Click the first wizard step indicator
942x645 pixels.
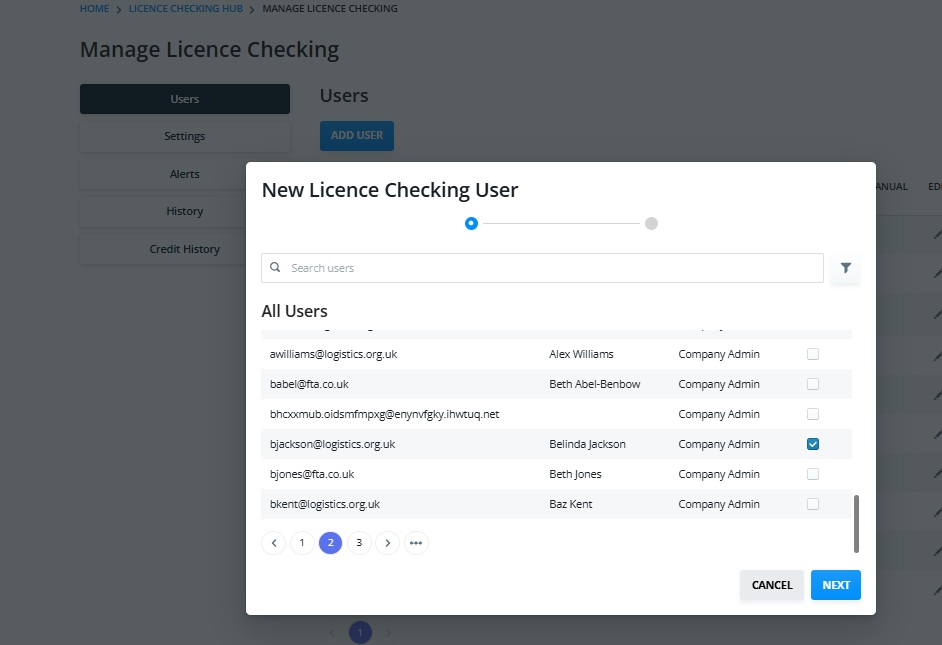tap(471, 223)
